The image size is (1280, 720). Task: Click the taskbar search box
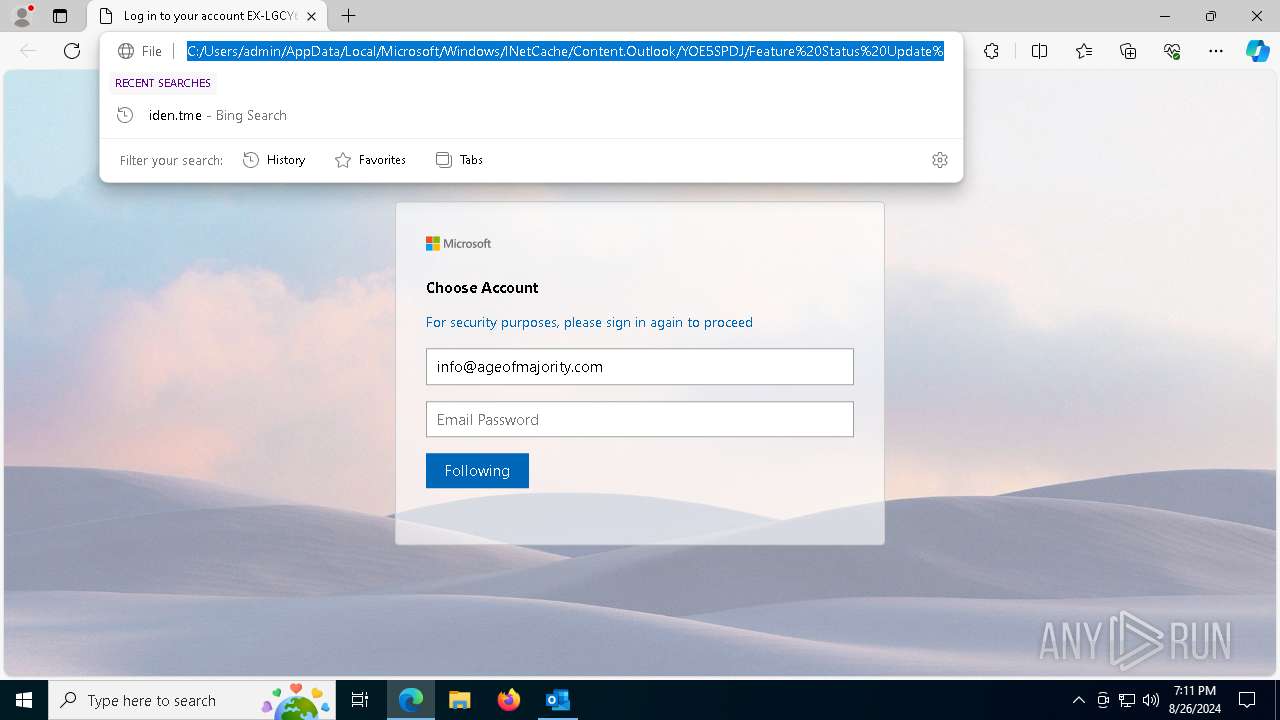pos(193,700)
